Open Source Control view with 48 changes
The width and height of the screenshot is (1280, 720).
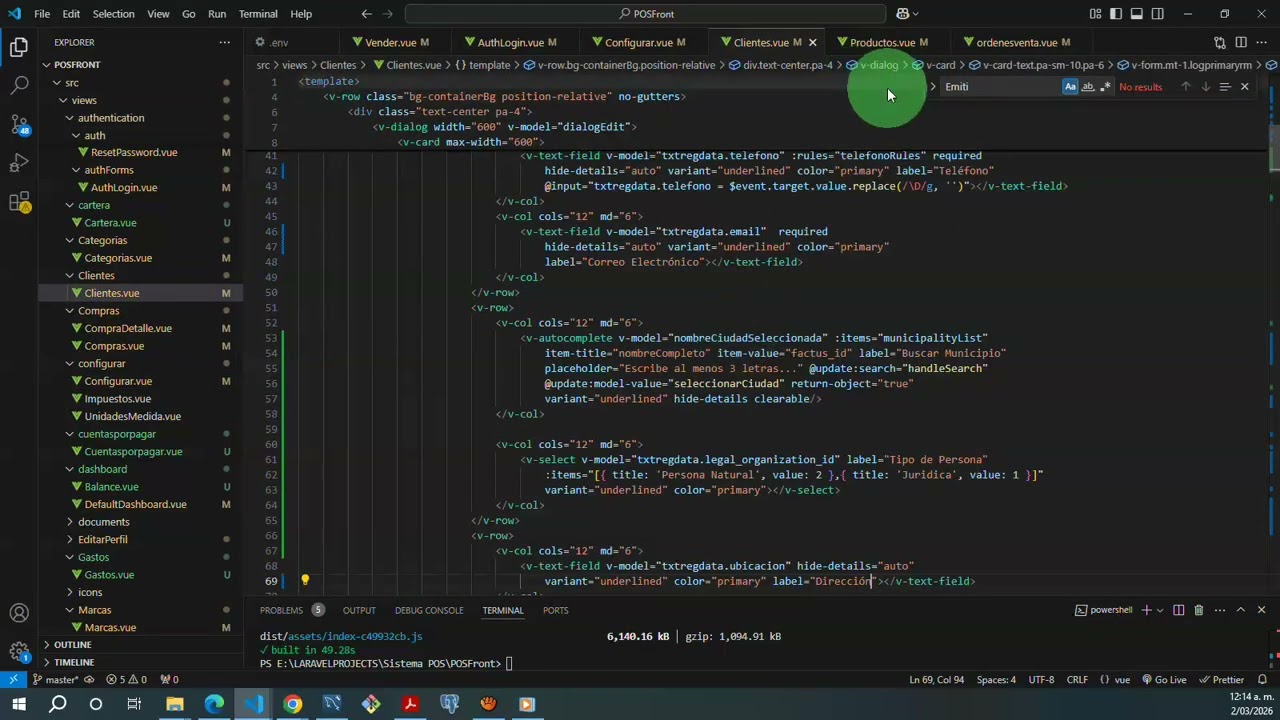(19, 124)
